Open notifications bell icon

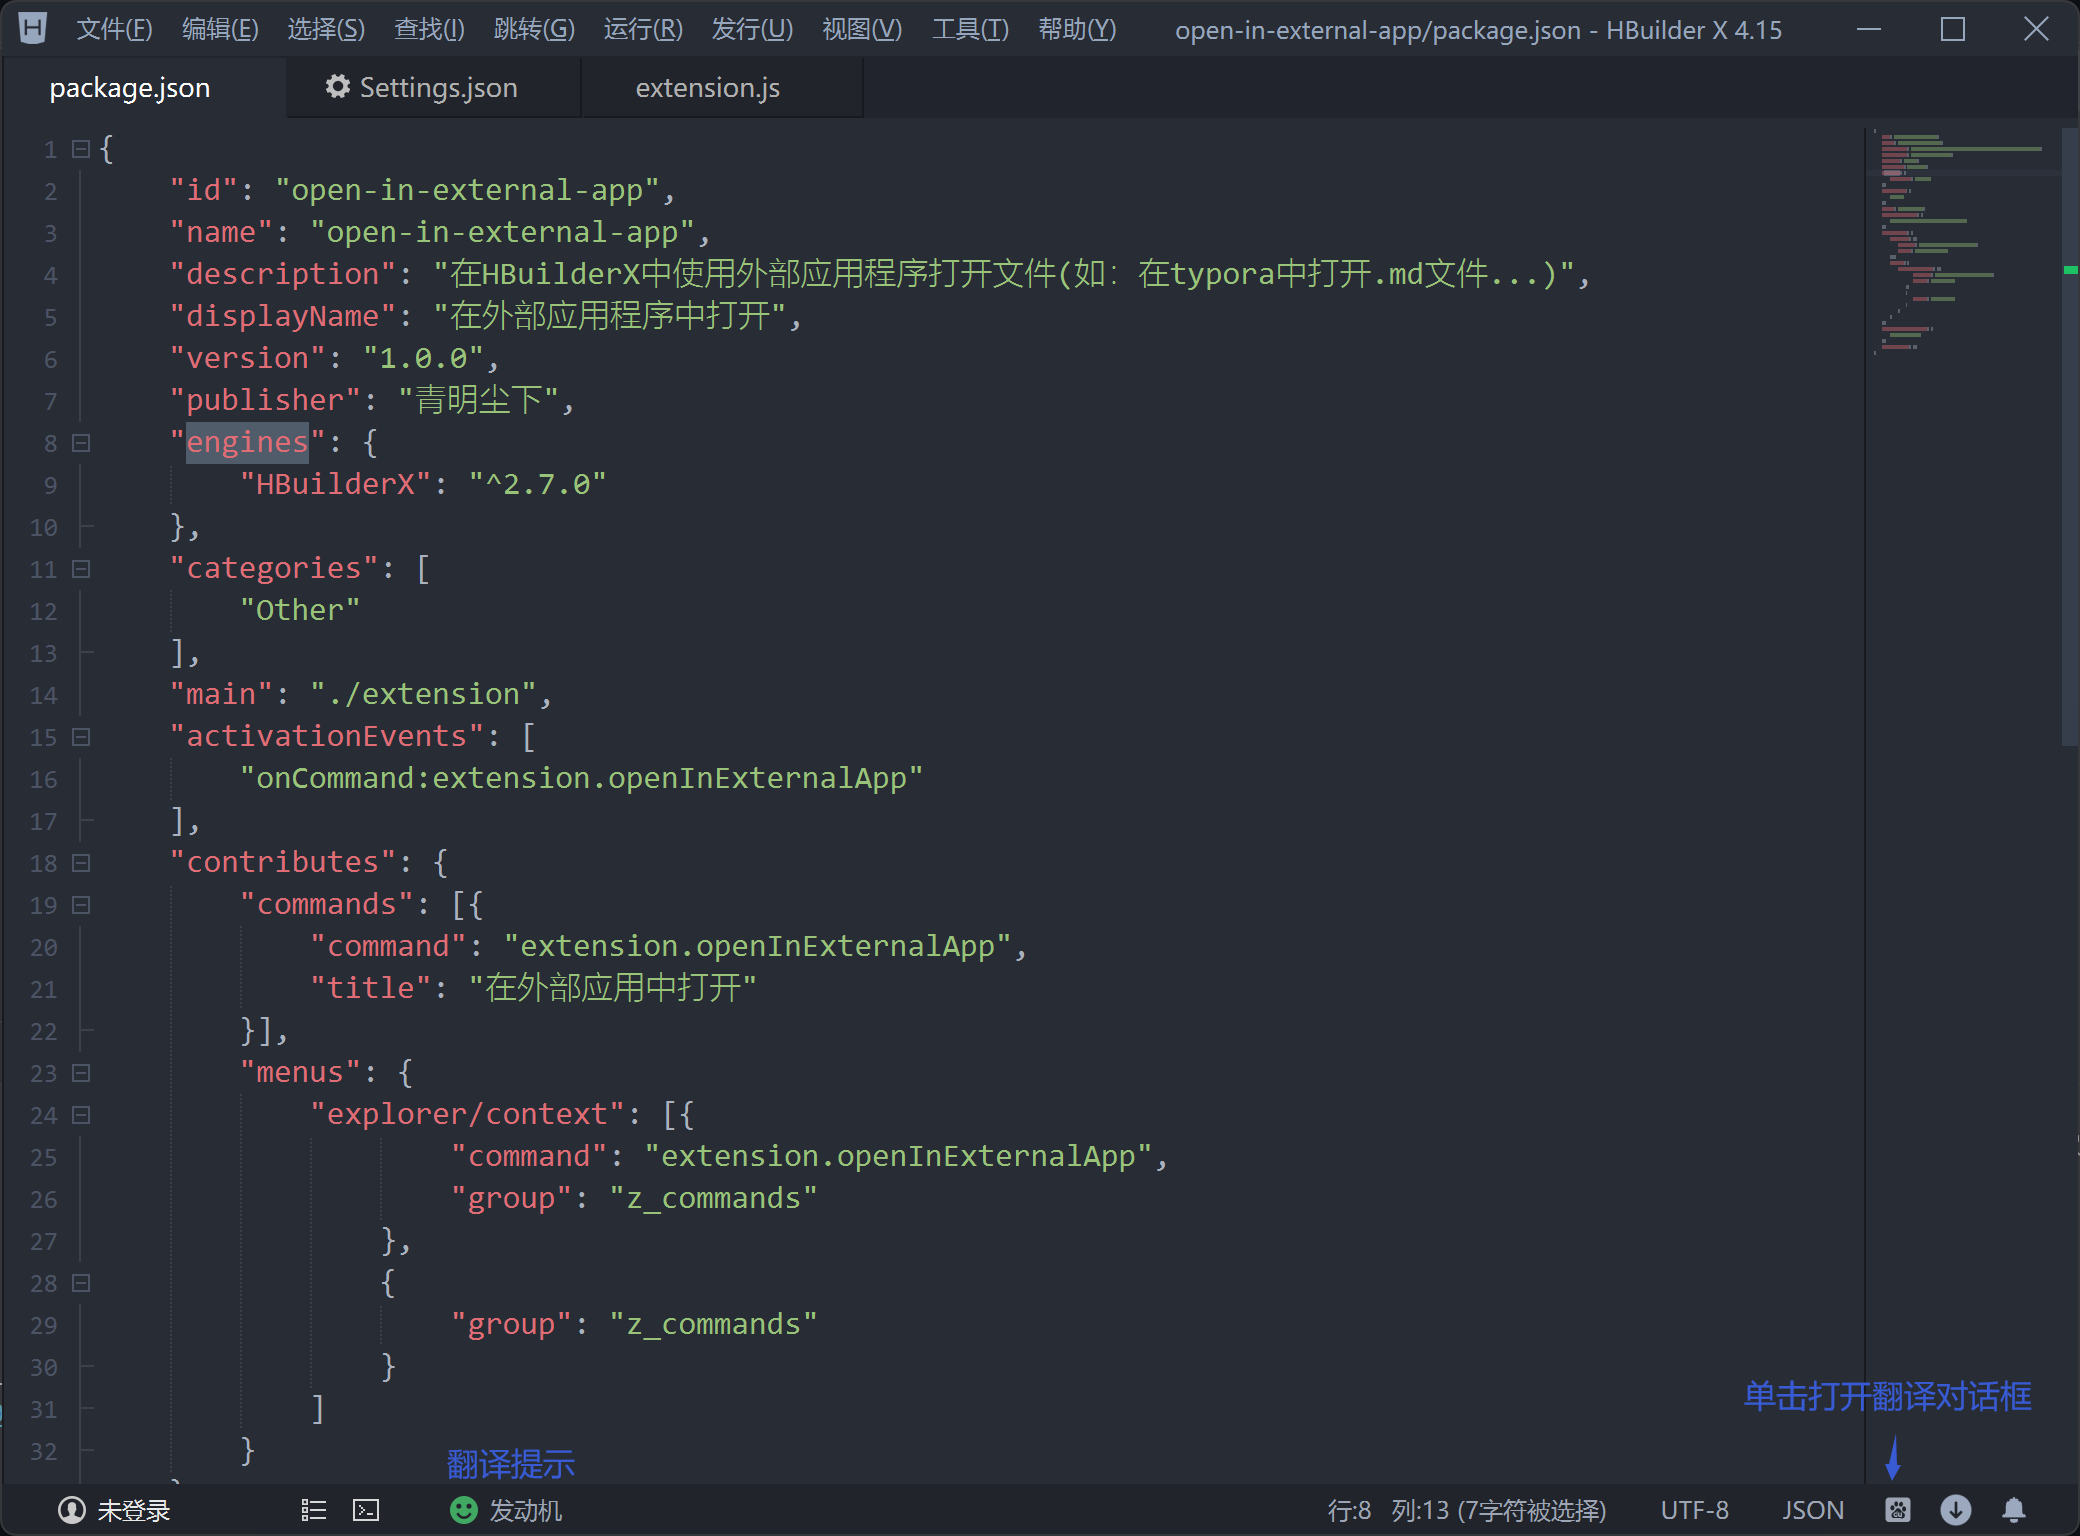pyautogui.click(x=2014, y=1510)
